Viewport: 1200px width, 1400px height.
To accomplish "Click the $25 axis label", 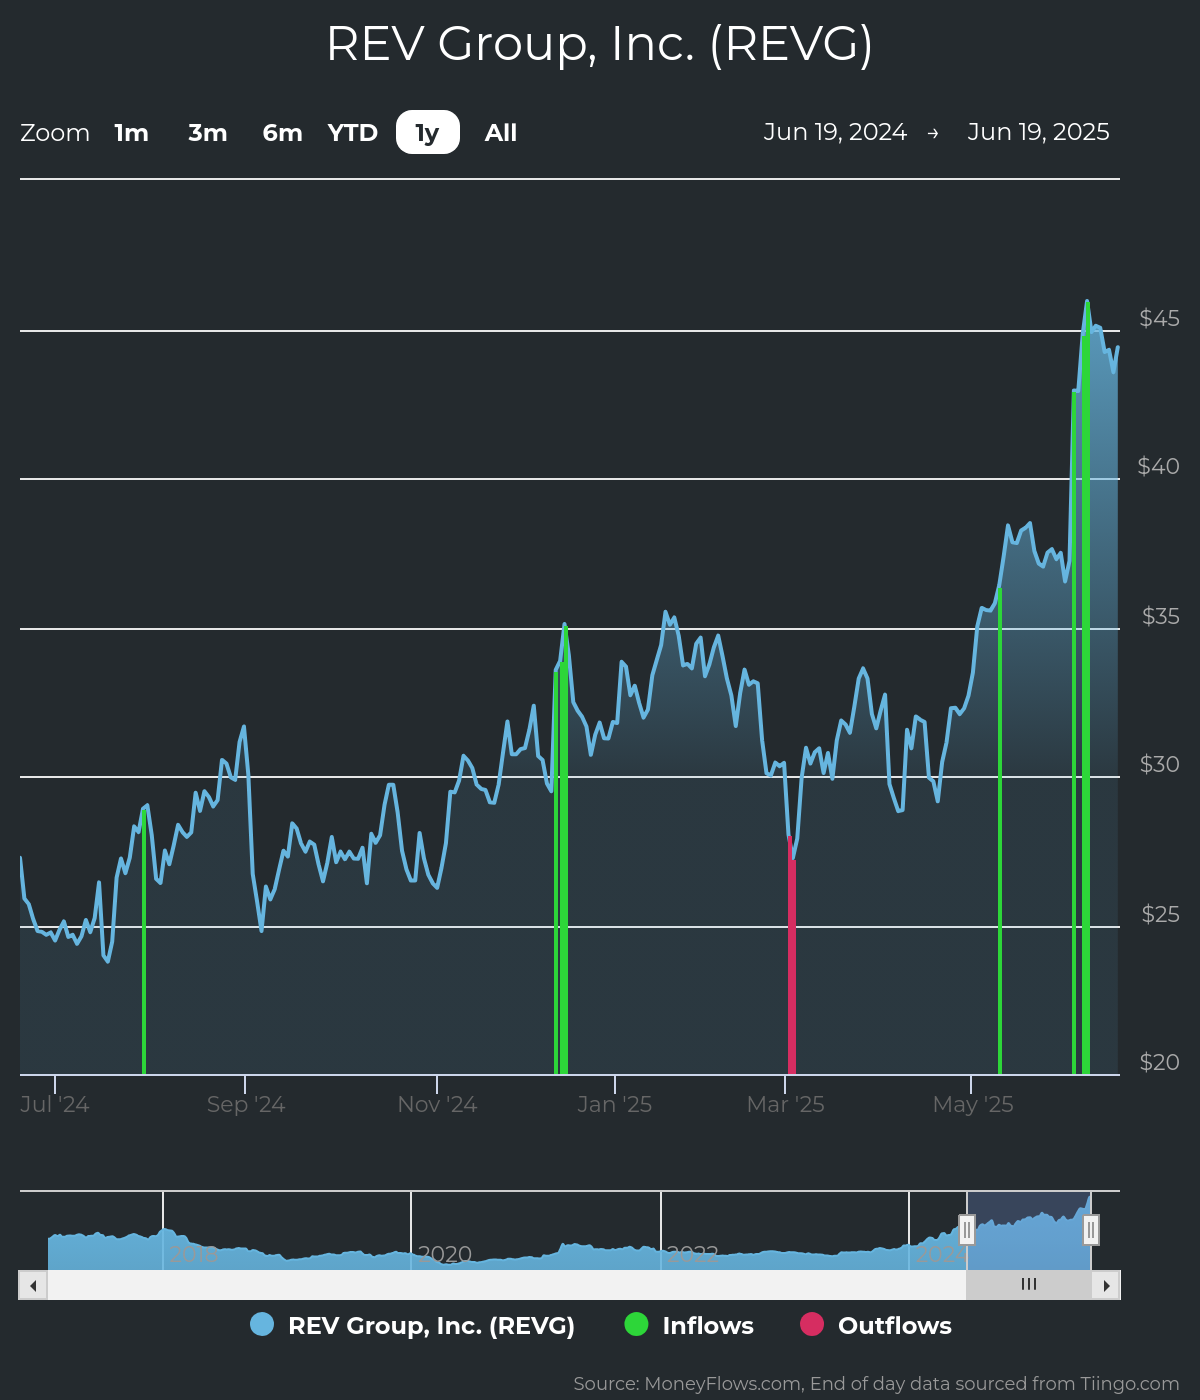I will coord(1160,914).
